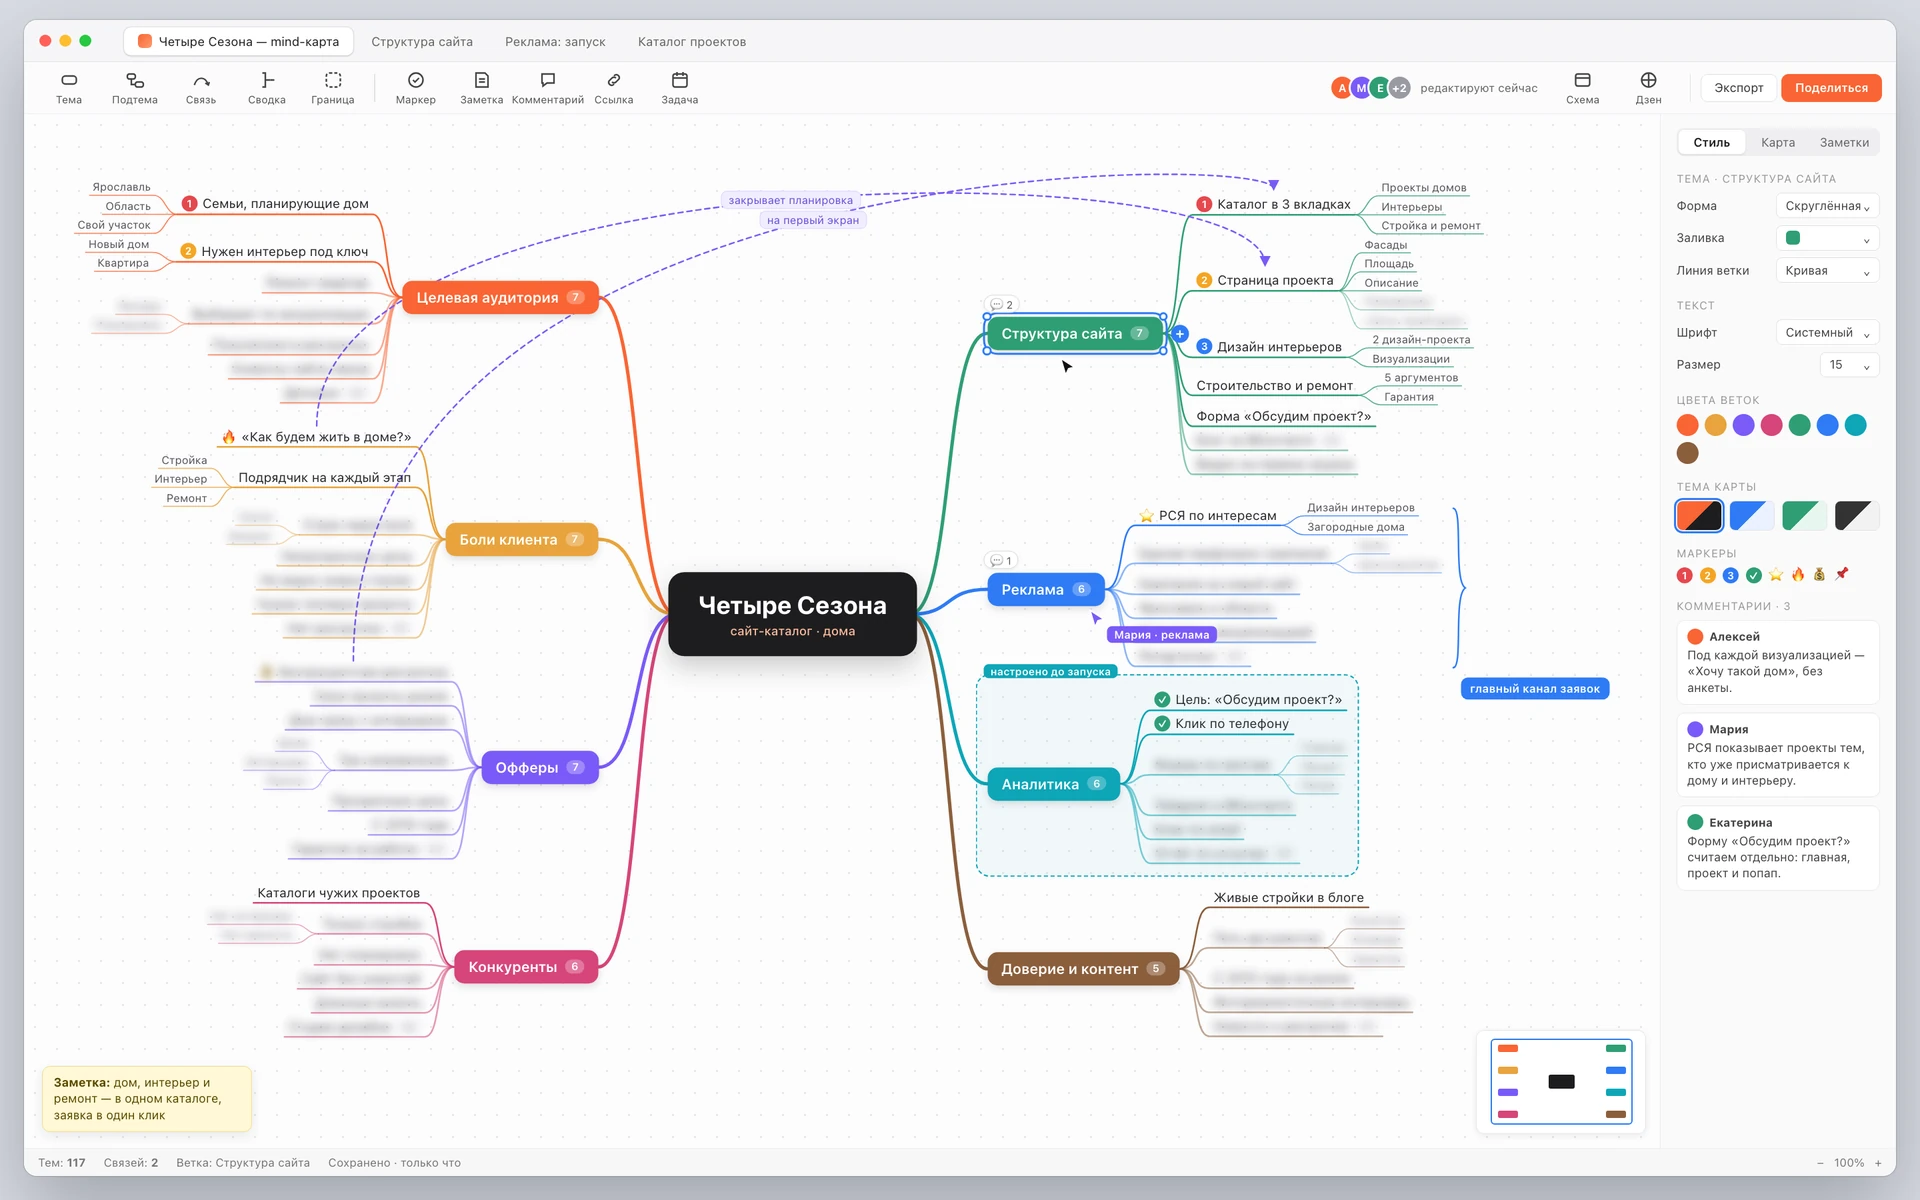The height and width of the screenshot is (1200, 1920).
Task: Select the Тема (topic) tool
Action: (x=69, y=88)
